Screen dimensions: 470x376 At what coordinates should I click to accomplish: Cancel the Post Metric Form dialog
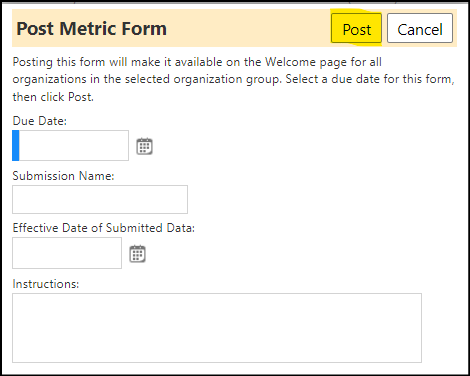tap(420, 28)
